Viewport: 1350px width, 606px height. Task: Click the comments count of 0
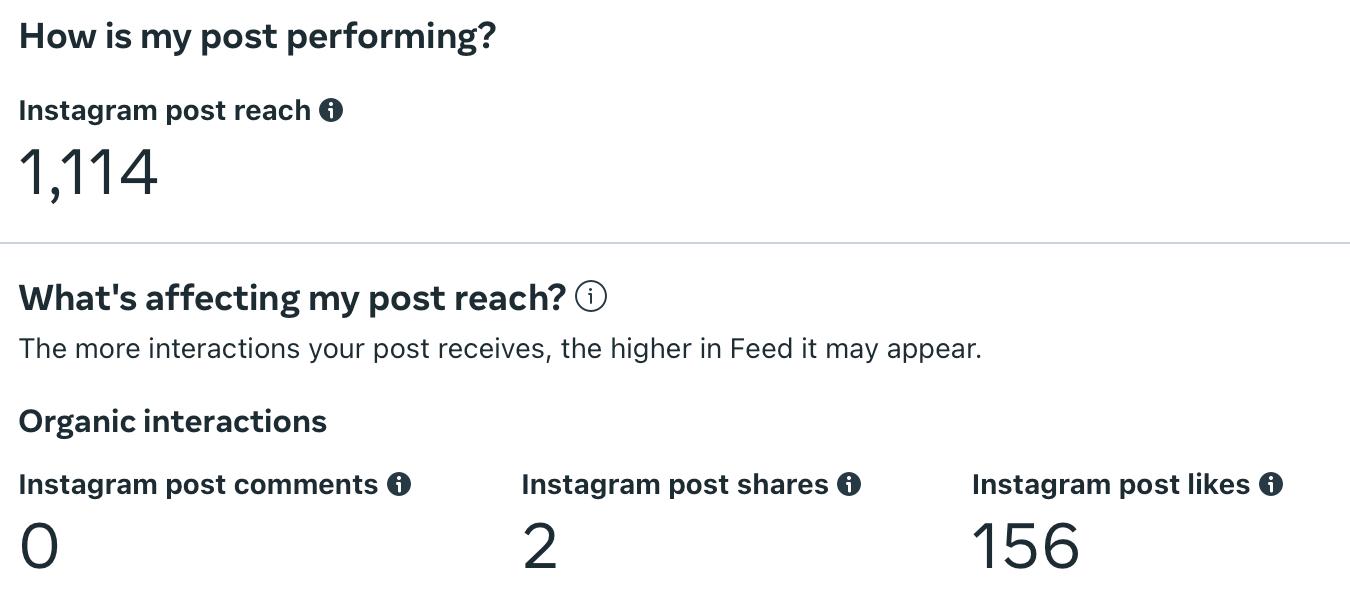(x=39, y=547)
